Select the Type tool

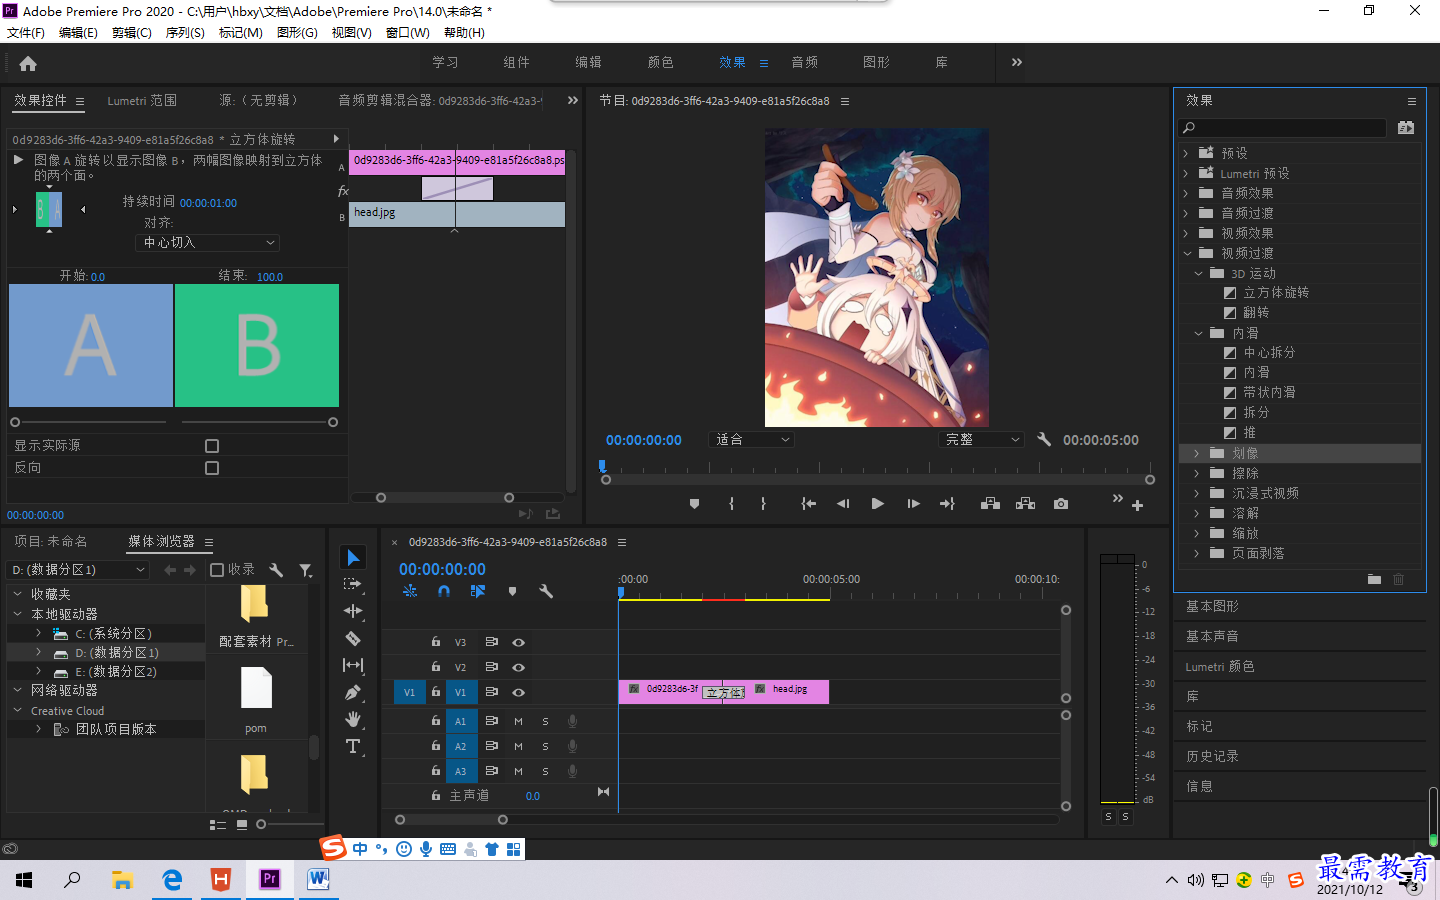pos(353,746)
